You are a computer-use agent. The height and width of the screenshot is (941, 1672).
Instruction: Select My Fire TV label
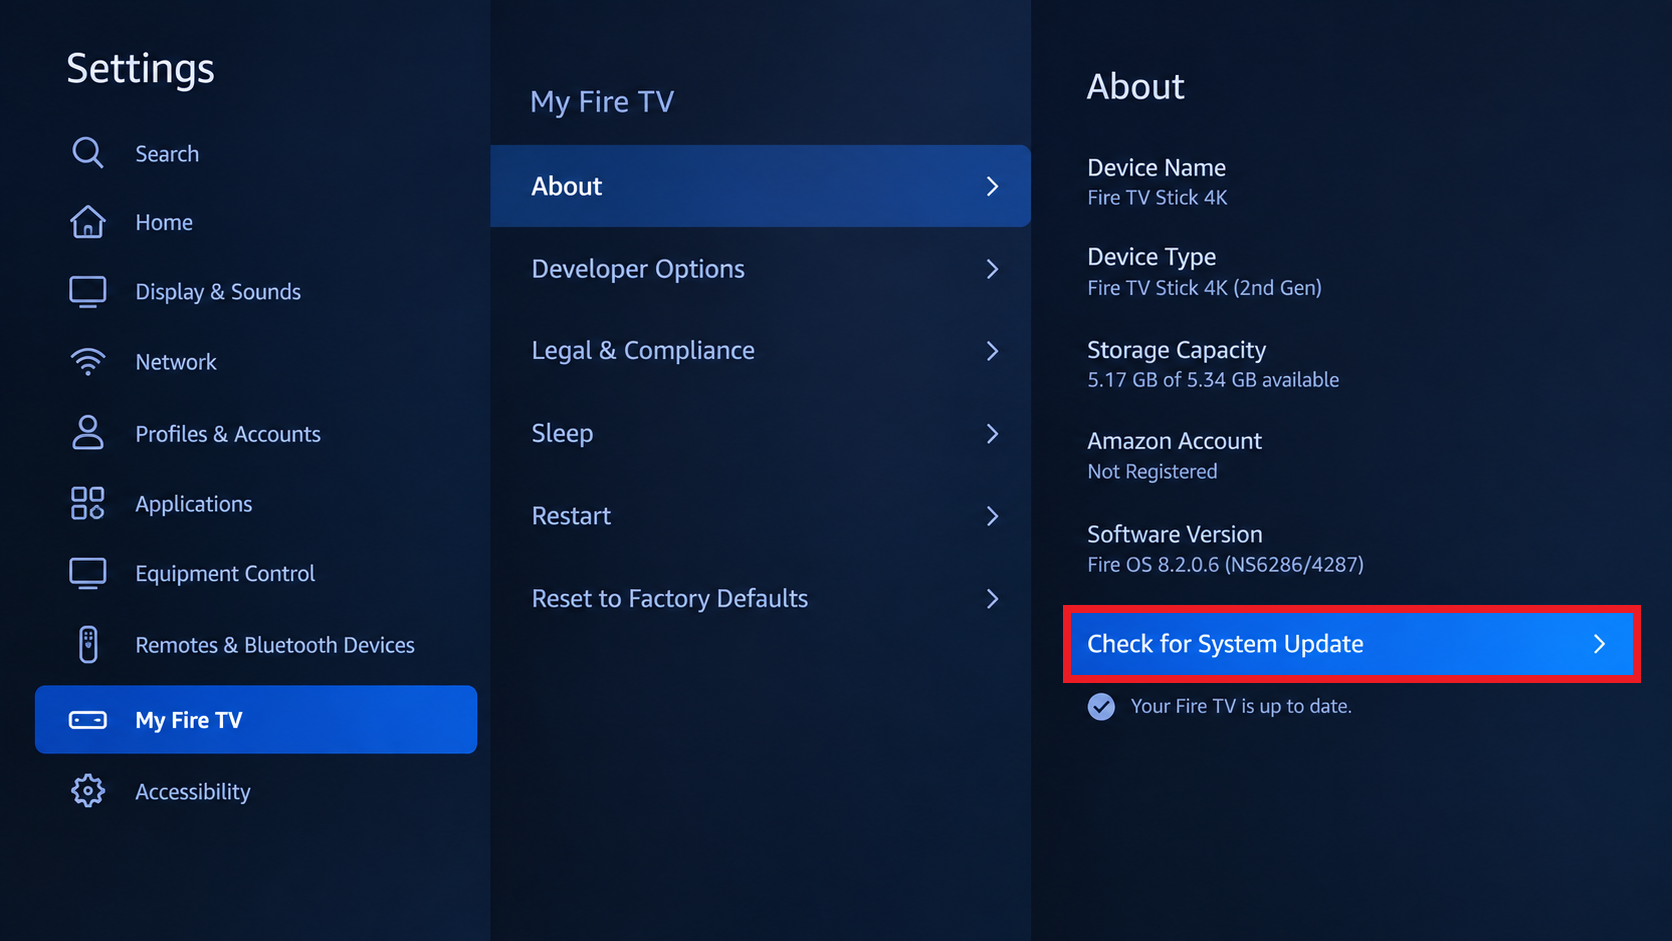point(189,720)
